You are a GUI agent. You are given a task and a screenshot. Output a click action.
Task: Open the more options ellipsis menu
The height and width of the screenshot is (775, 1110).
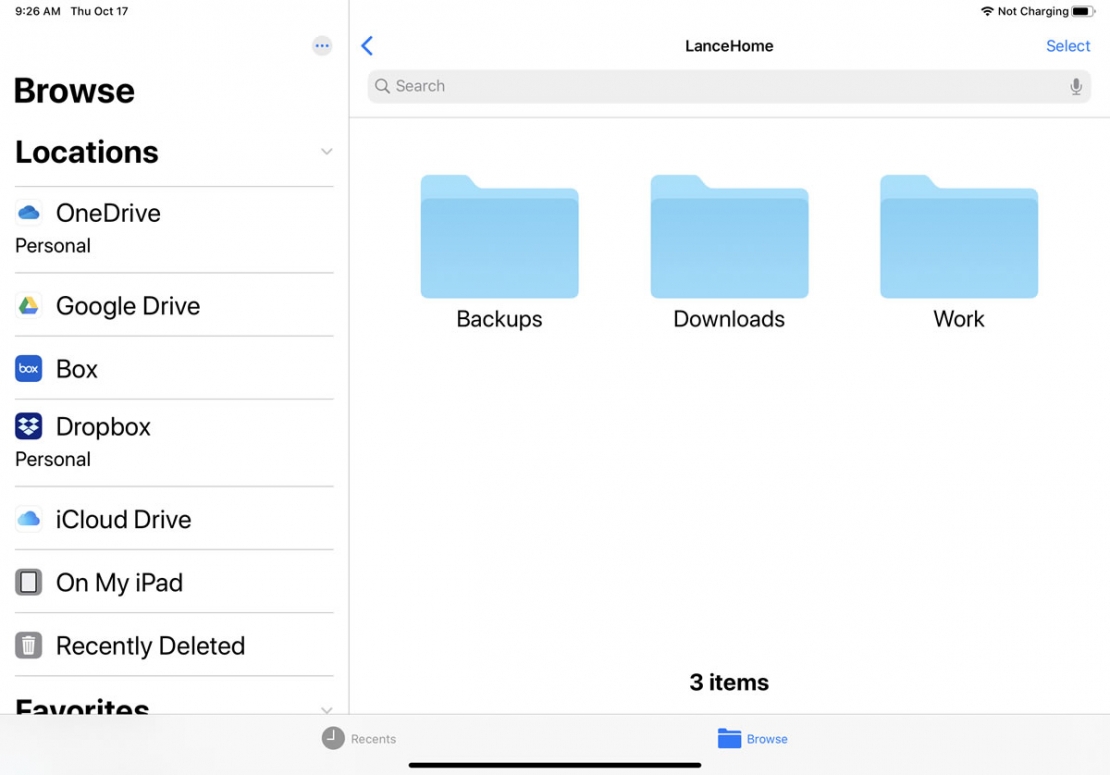click(x=321, y=45)
